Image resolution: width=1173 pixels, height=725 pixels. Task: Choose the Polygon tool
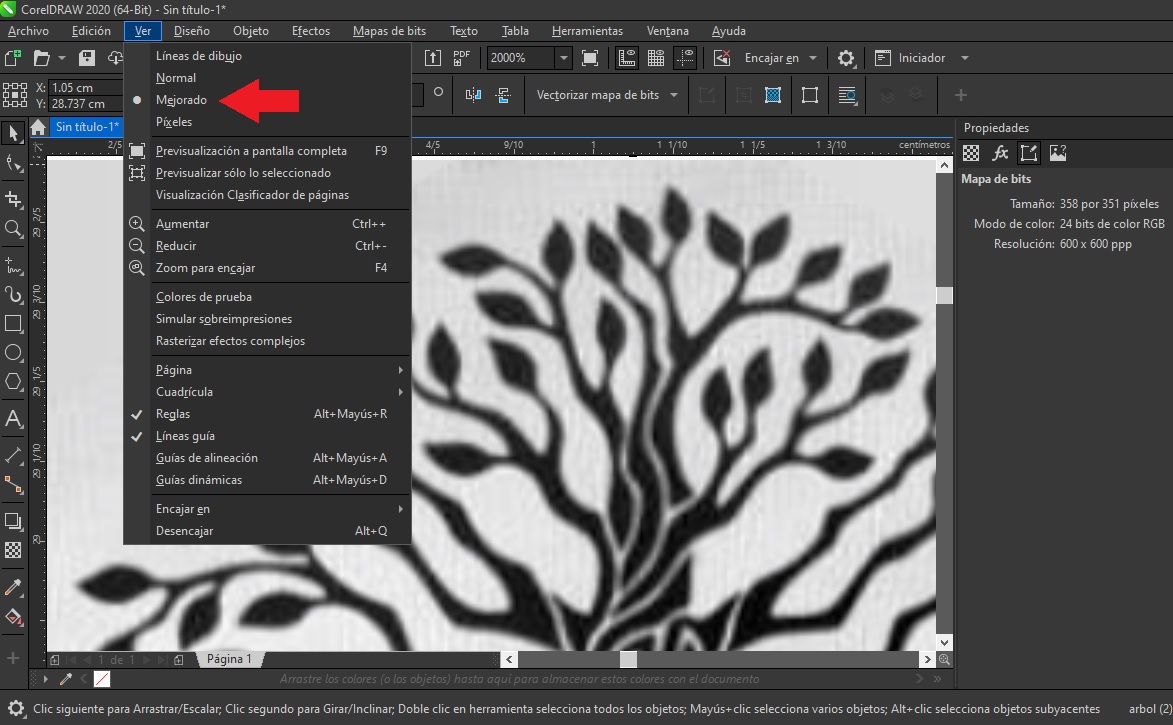(13, 382)
